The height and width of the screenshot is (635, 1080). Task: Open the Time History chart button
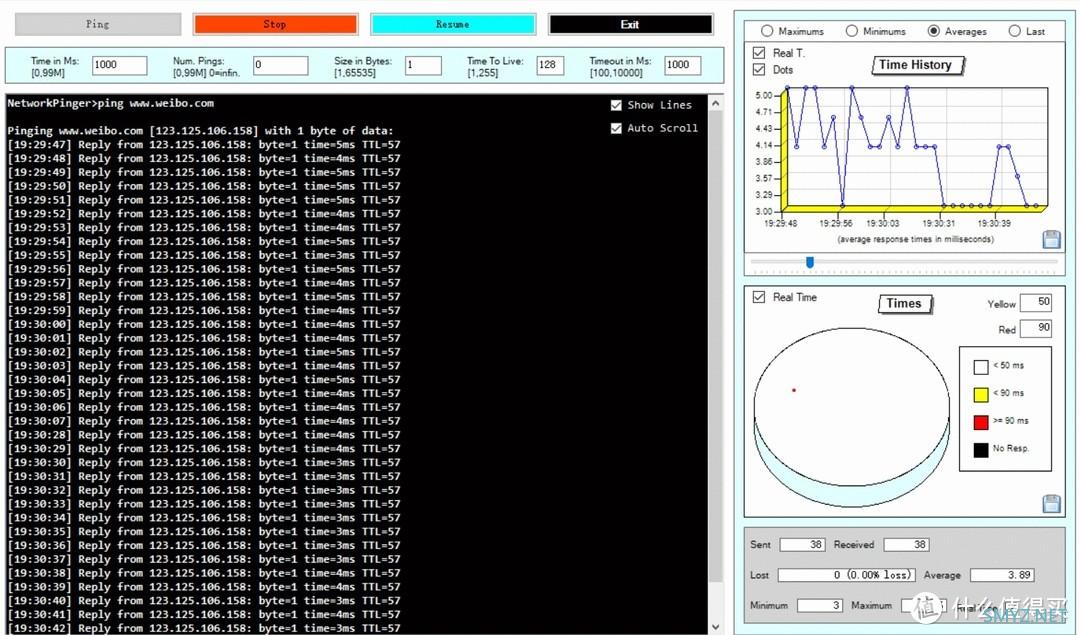coord(917,65)
